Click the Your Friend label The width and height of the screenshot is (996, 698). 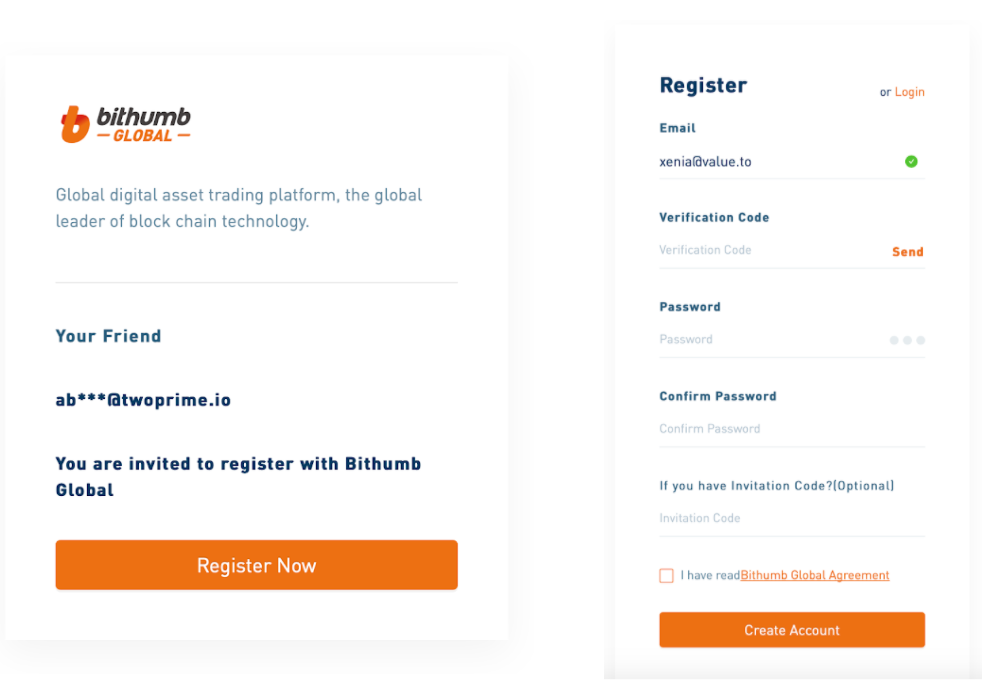[109, 335]
